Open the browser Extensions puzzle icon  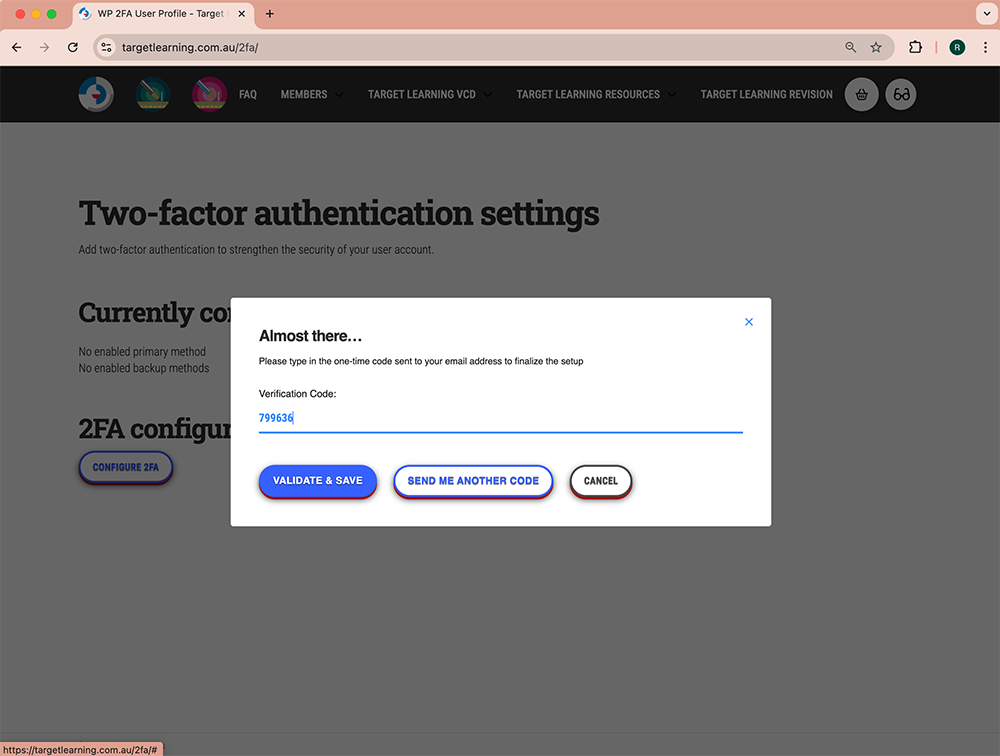(915, 47)
